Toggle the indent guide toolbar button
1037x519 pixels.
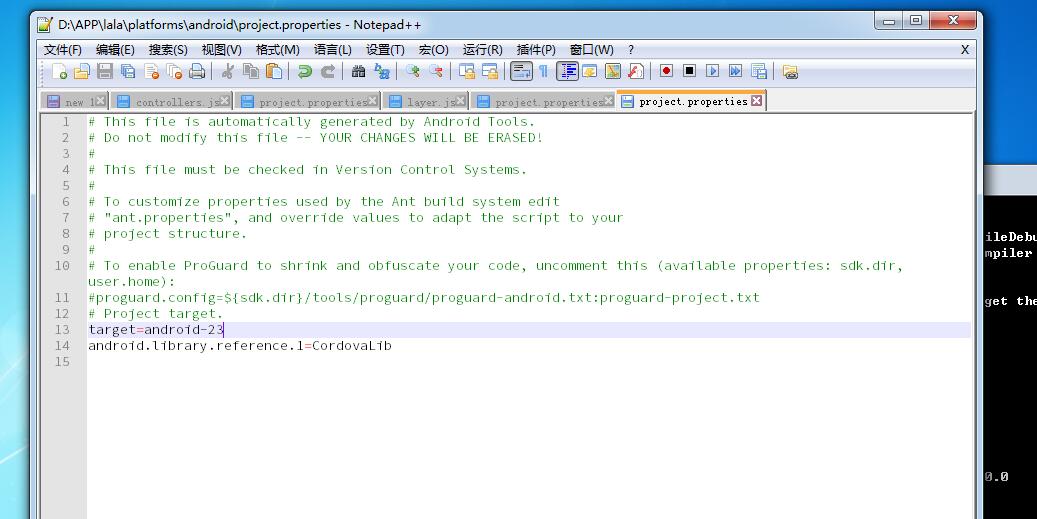pyautogui.click(x=567, y=71)
